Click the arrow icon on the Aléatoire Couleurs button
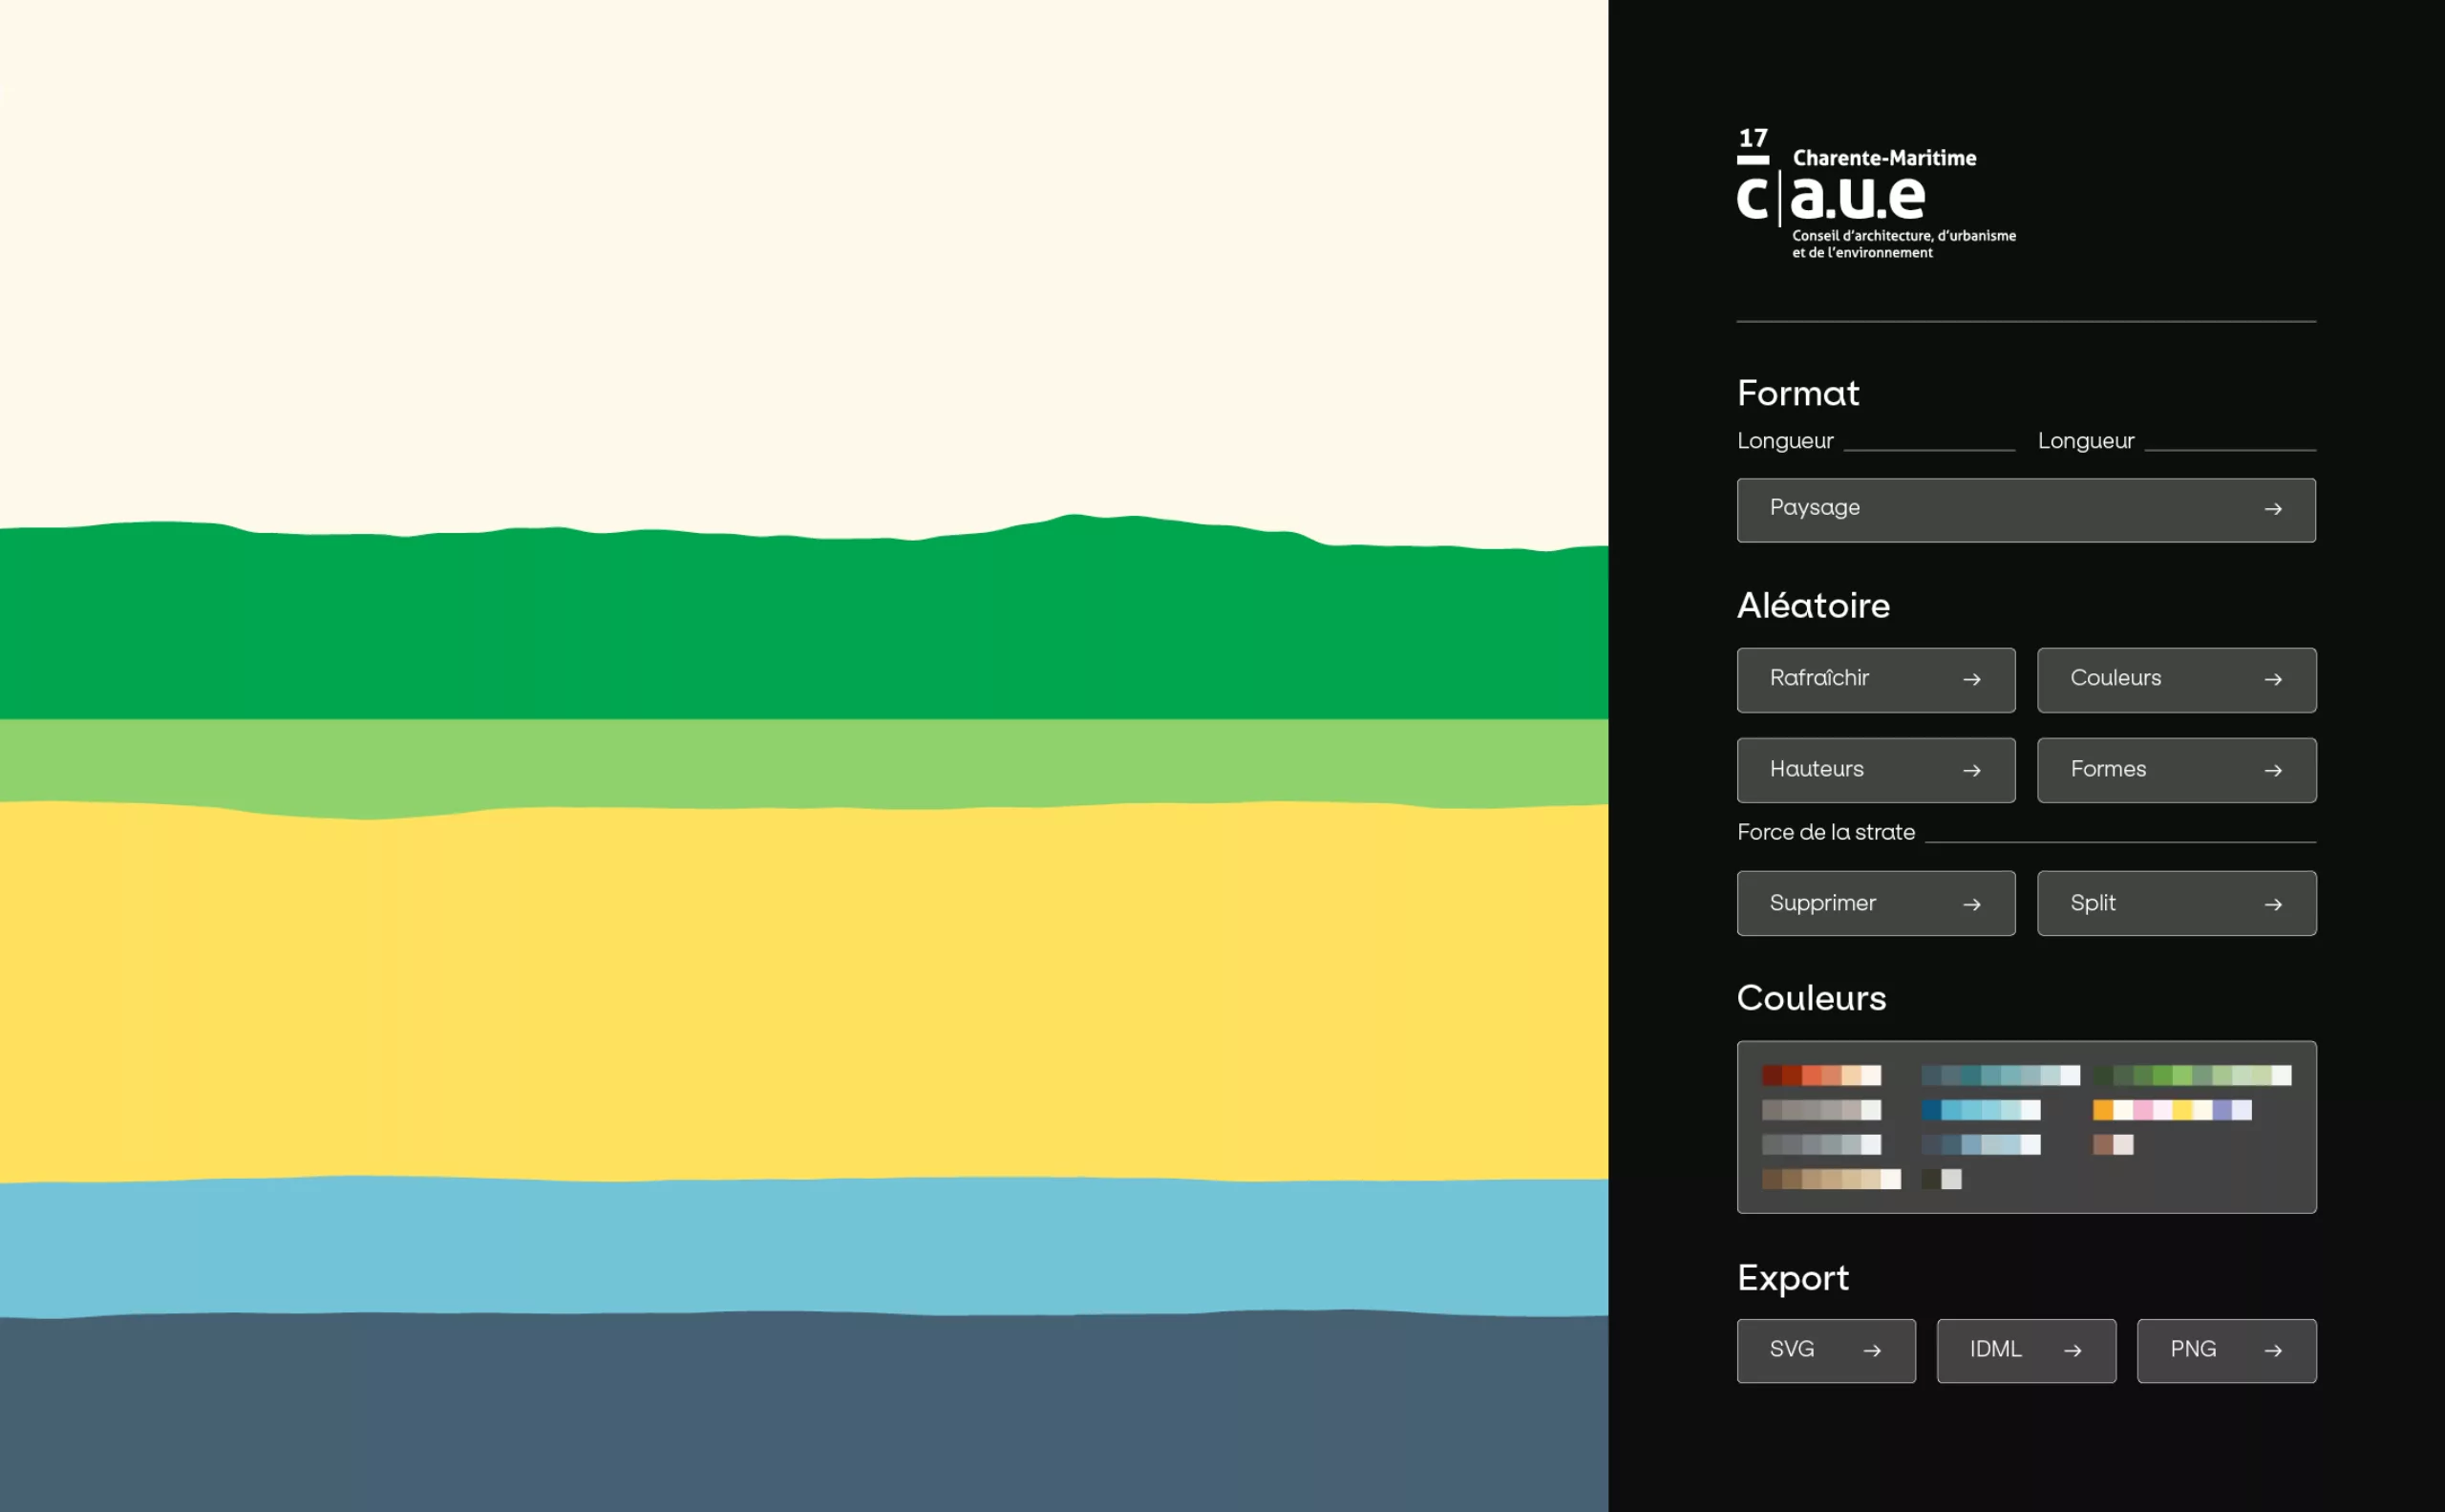Screen dimensions: 2445x1512 [2272, 680]
